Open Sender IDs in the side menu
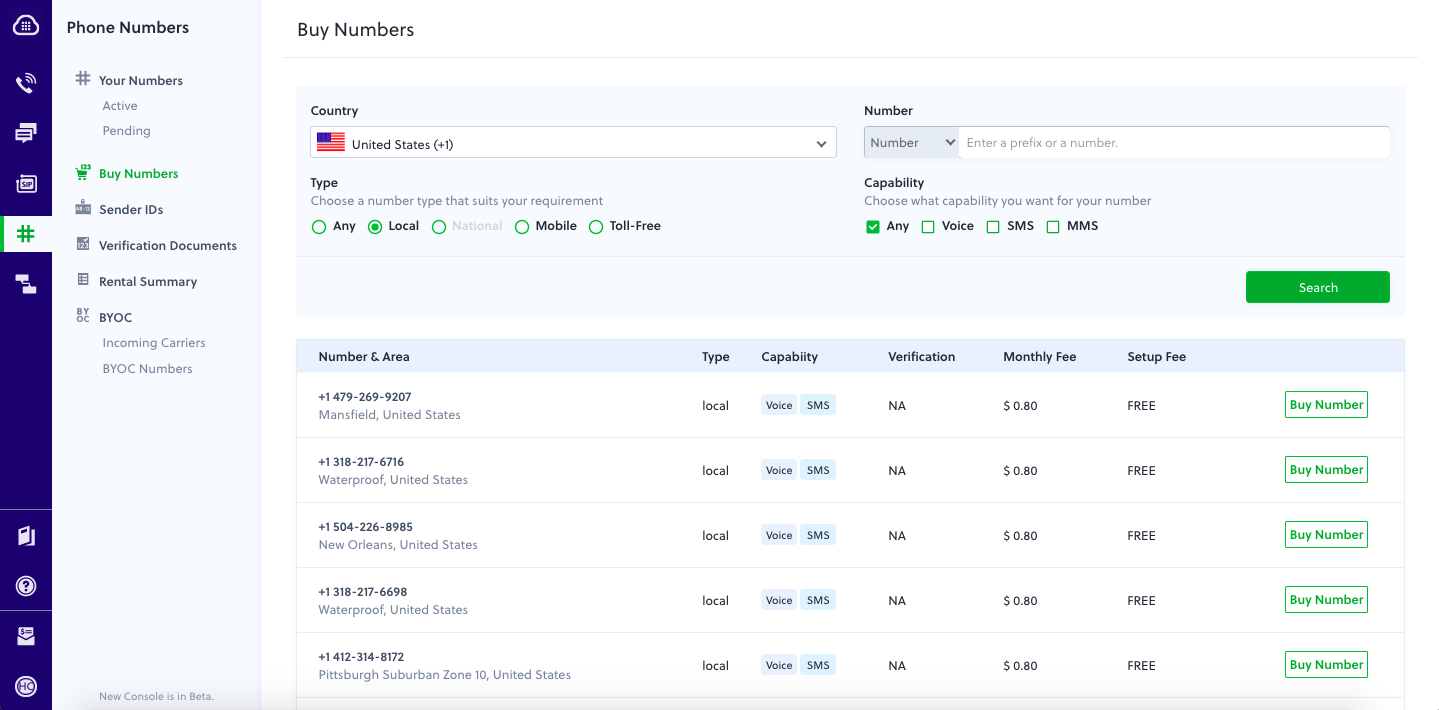 (x=130, y=209)
